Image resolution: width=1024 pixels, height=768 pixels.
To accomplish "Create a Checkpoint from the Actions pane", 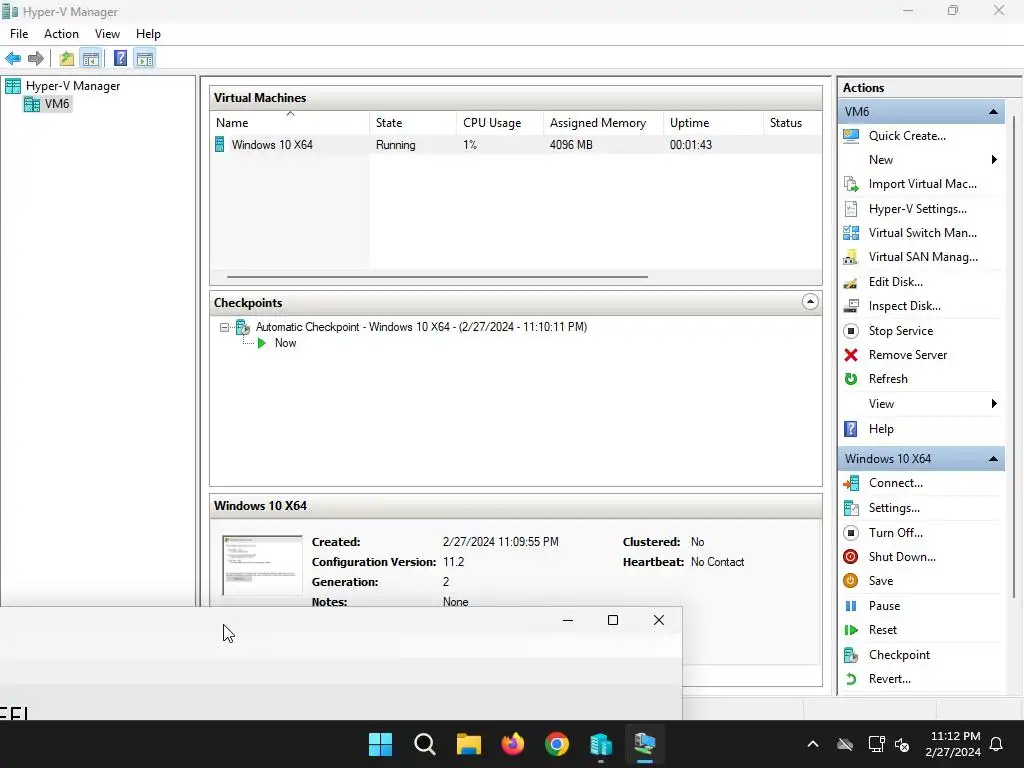I will [899, 655].
